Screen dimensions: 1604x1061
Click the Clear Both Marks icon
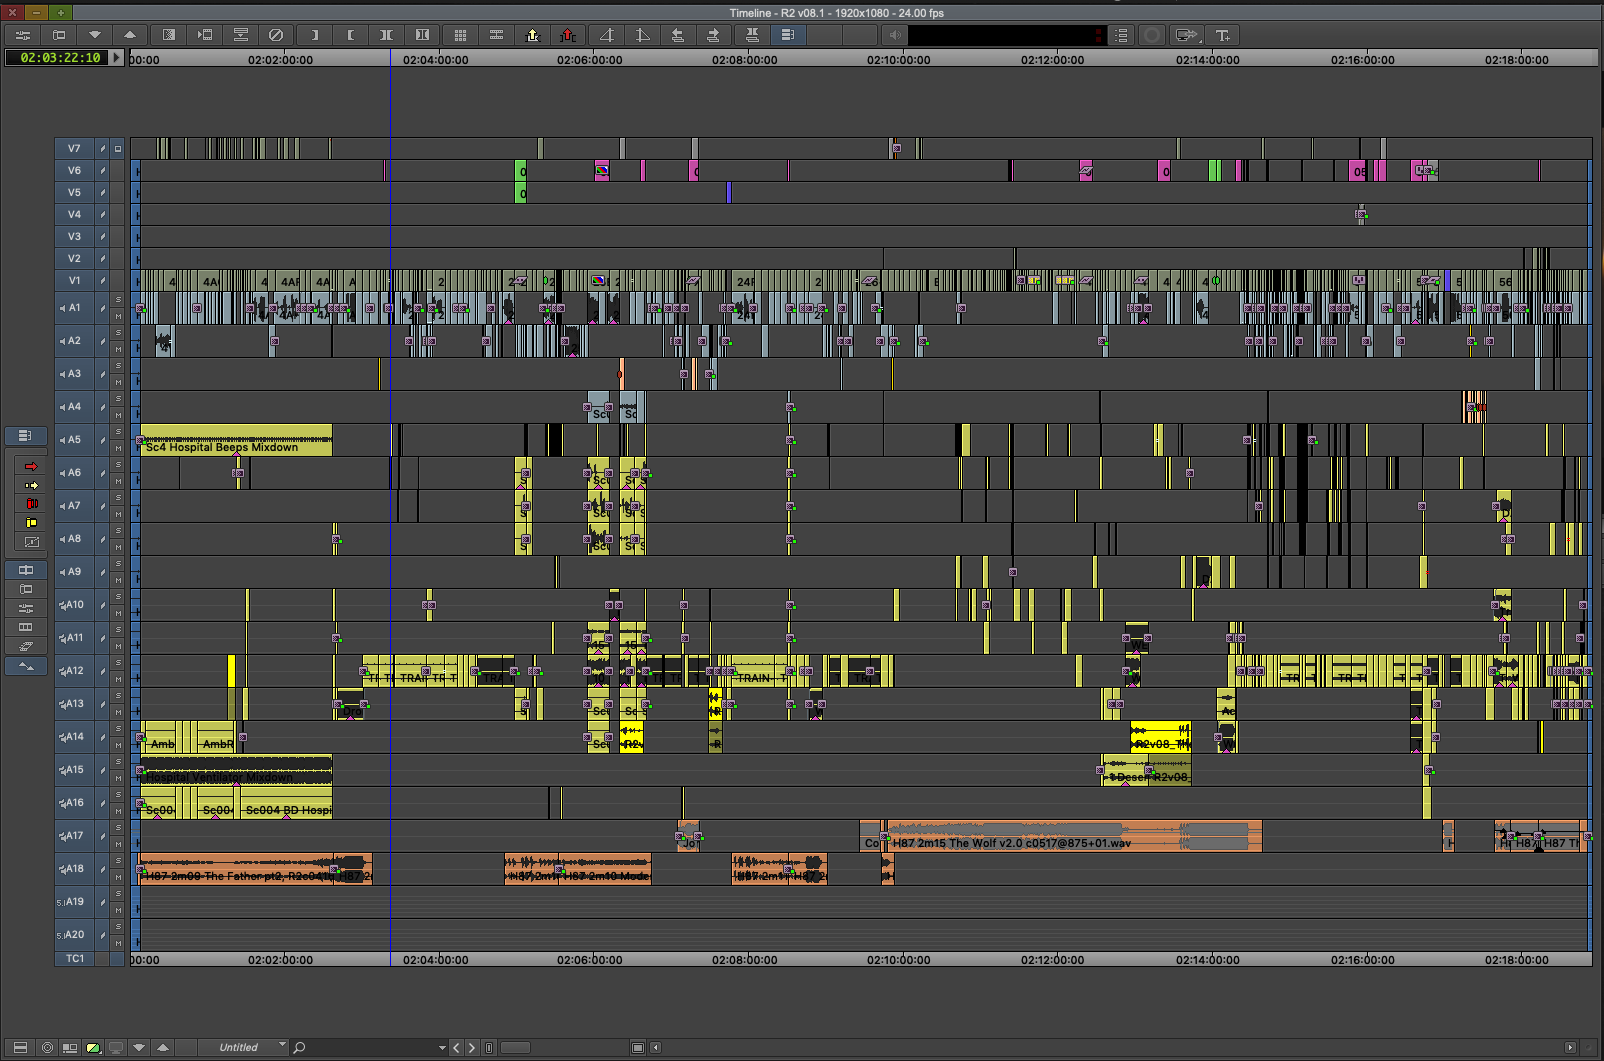click(422, 35)
